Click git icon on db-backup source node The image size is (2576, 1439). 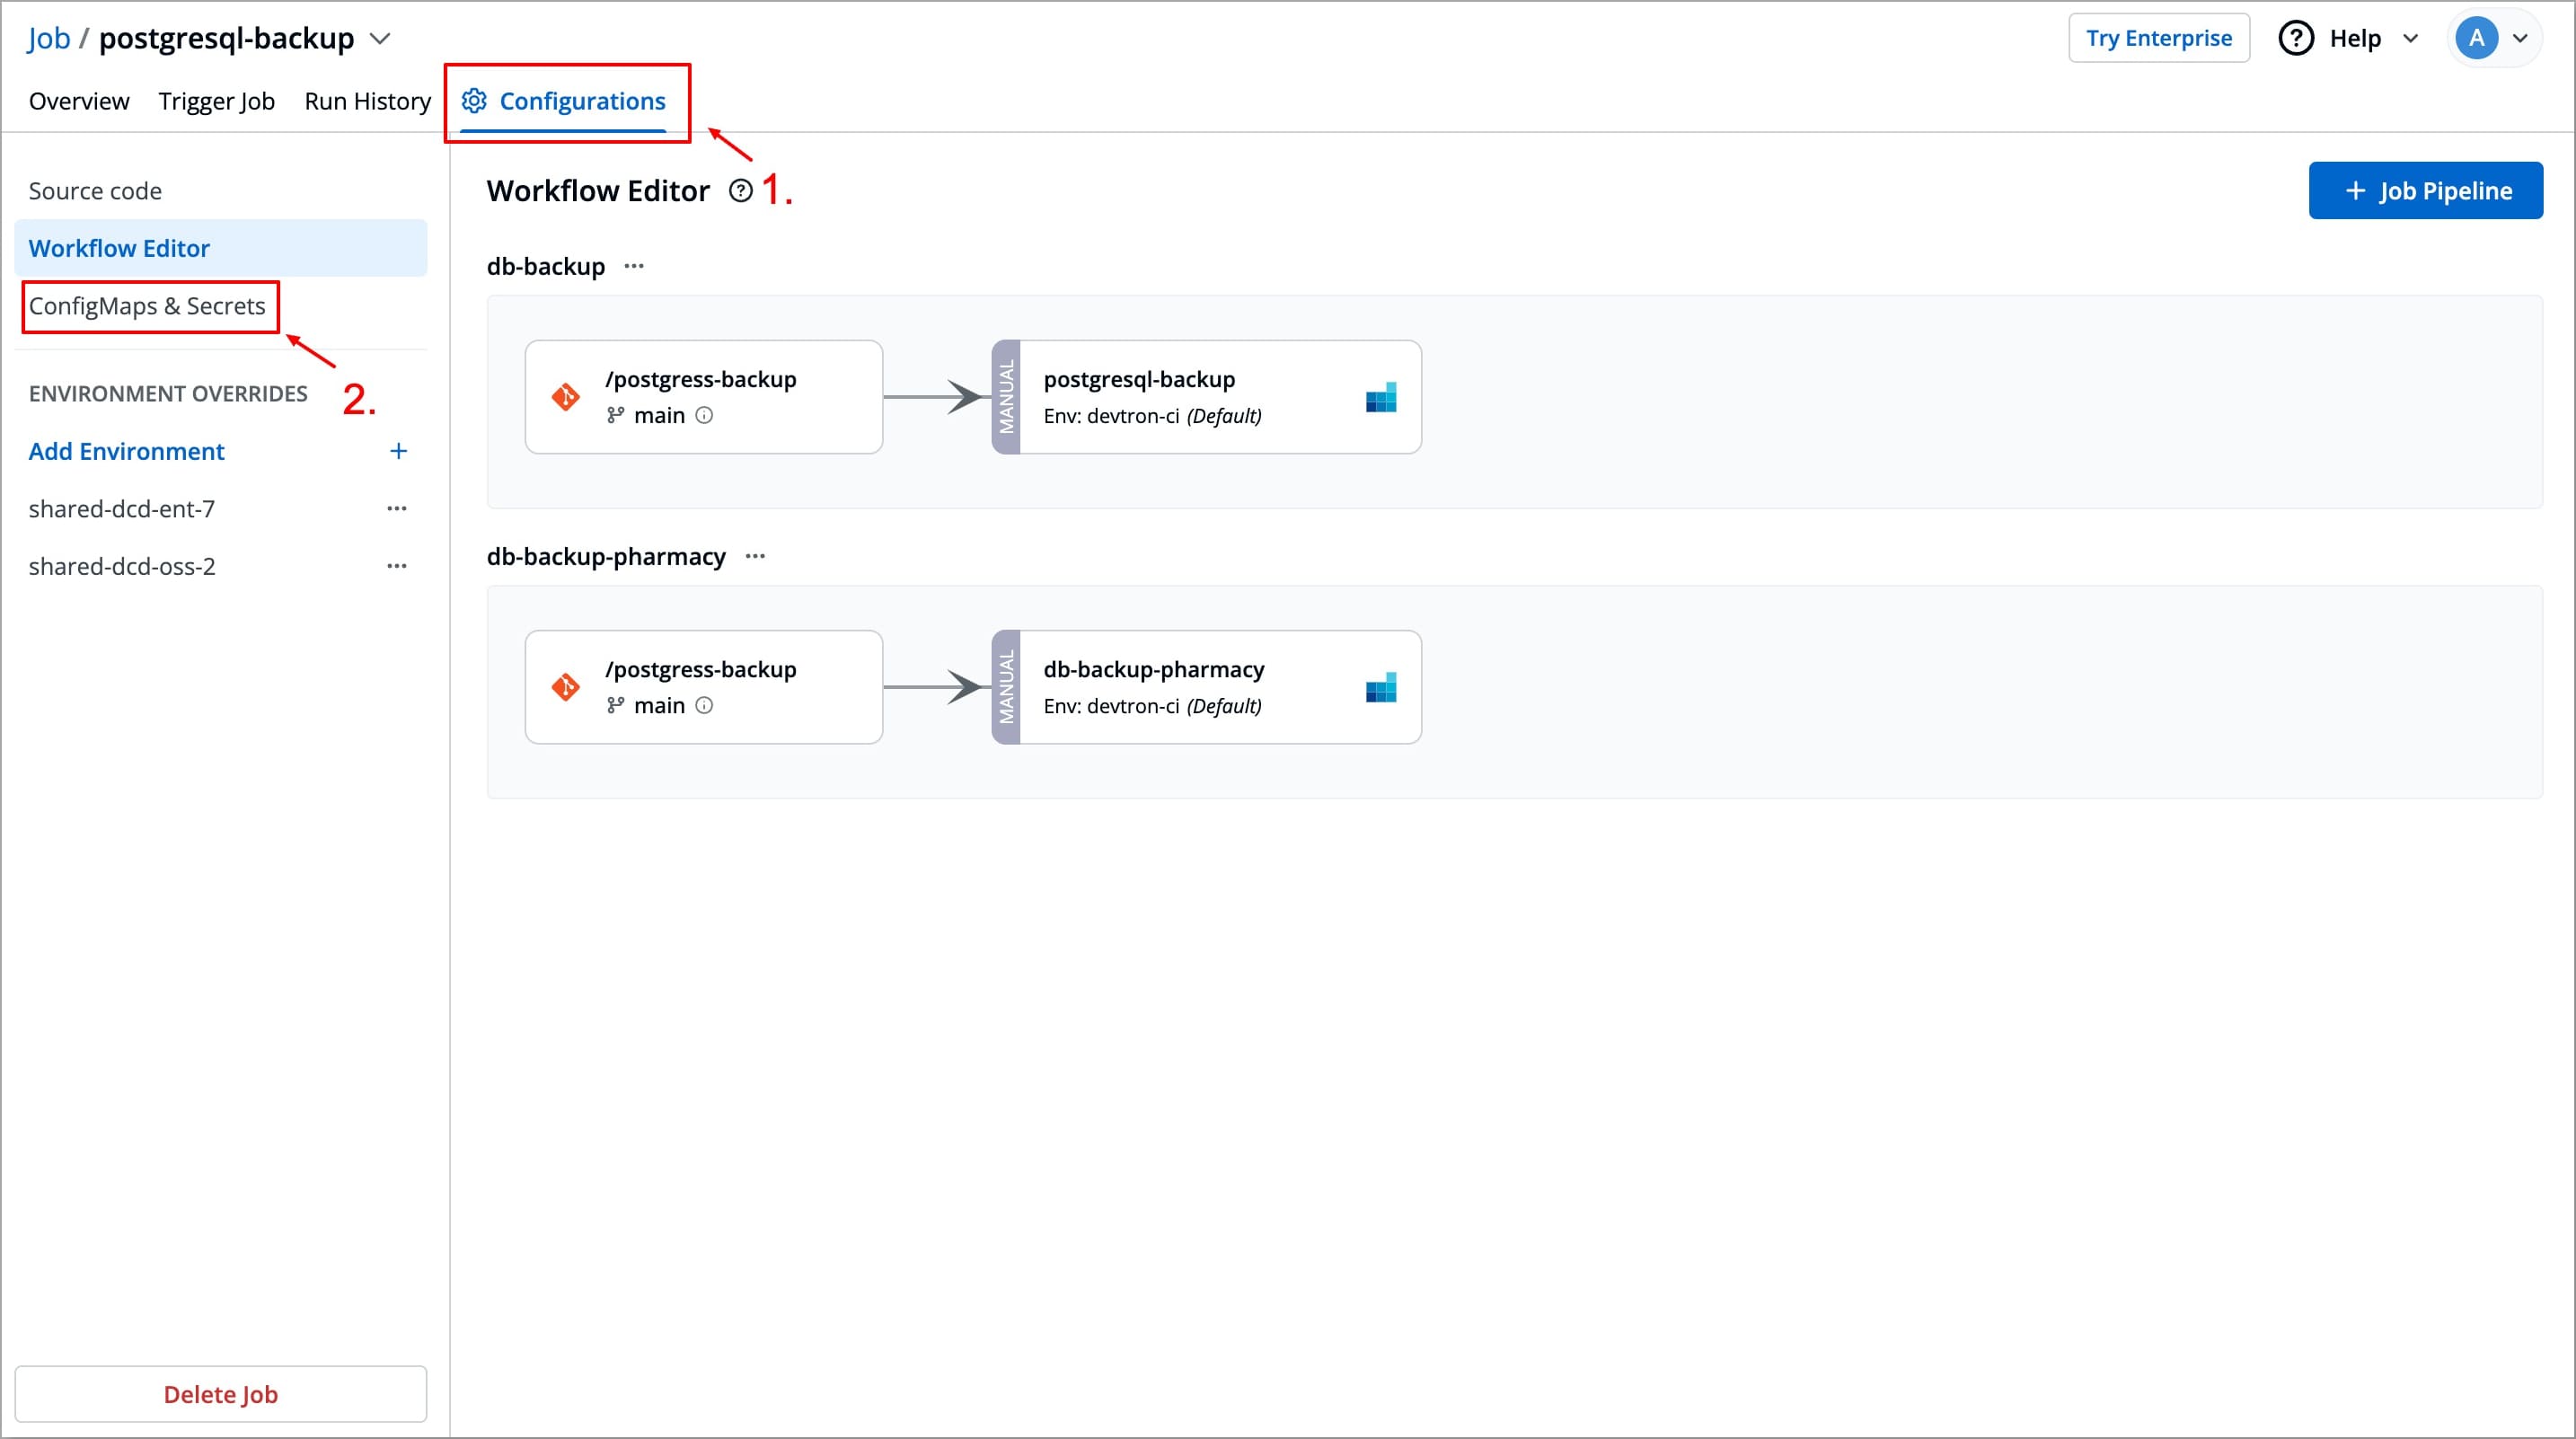566,397
